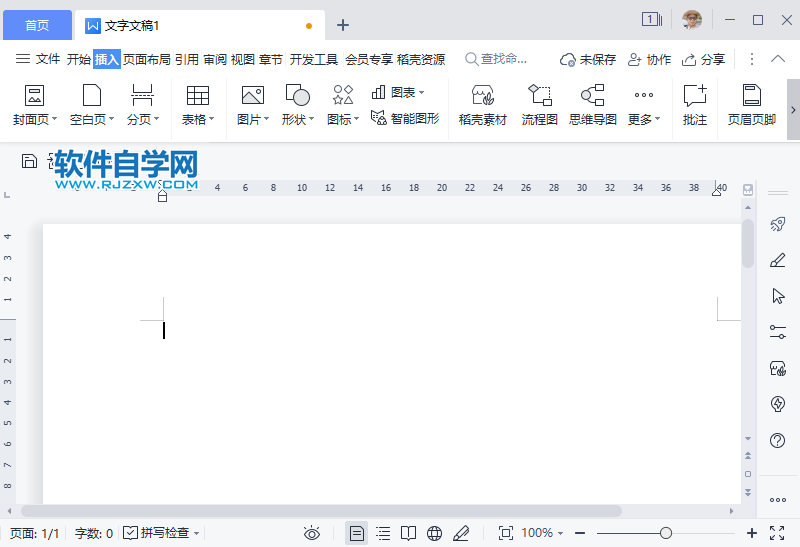Expand the 表格 dropdown arrow

[211, 119]
